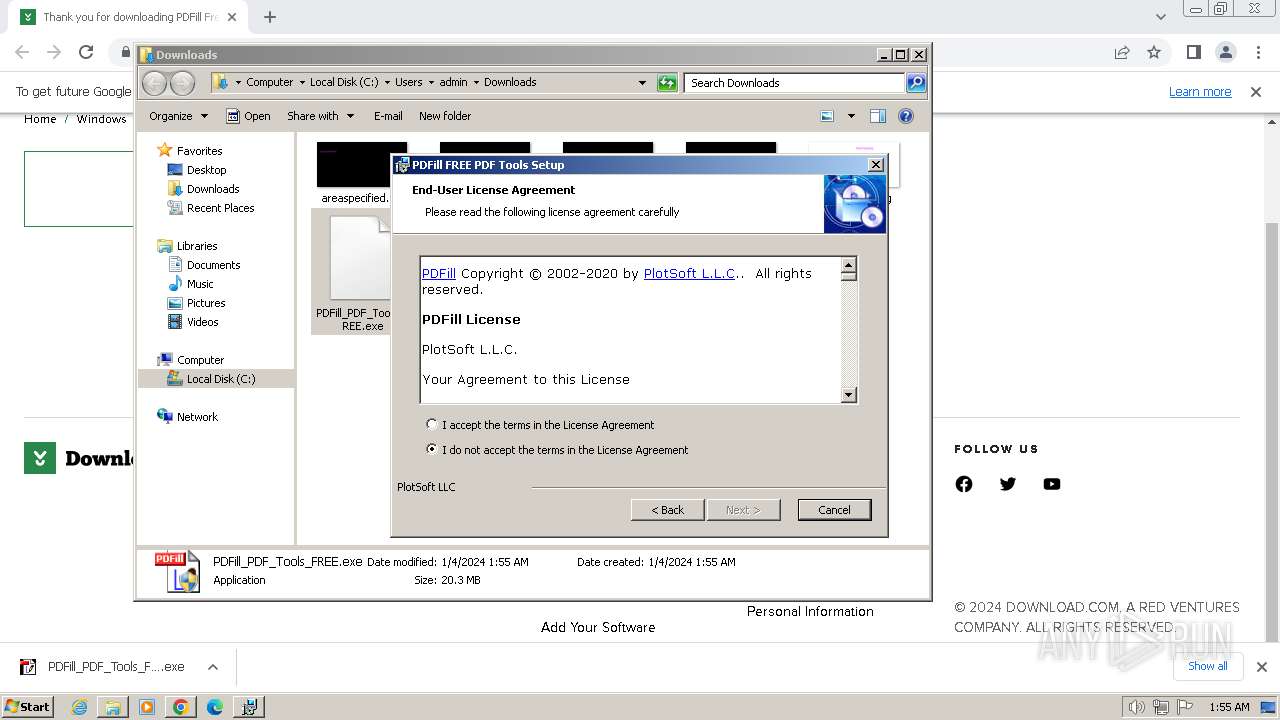Open Internet Explorer from taskbar
Image resolution: width=1280 pixels, height=720 pixels.
[x=79, y=707]
